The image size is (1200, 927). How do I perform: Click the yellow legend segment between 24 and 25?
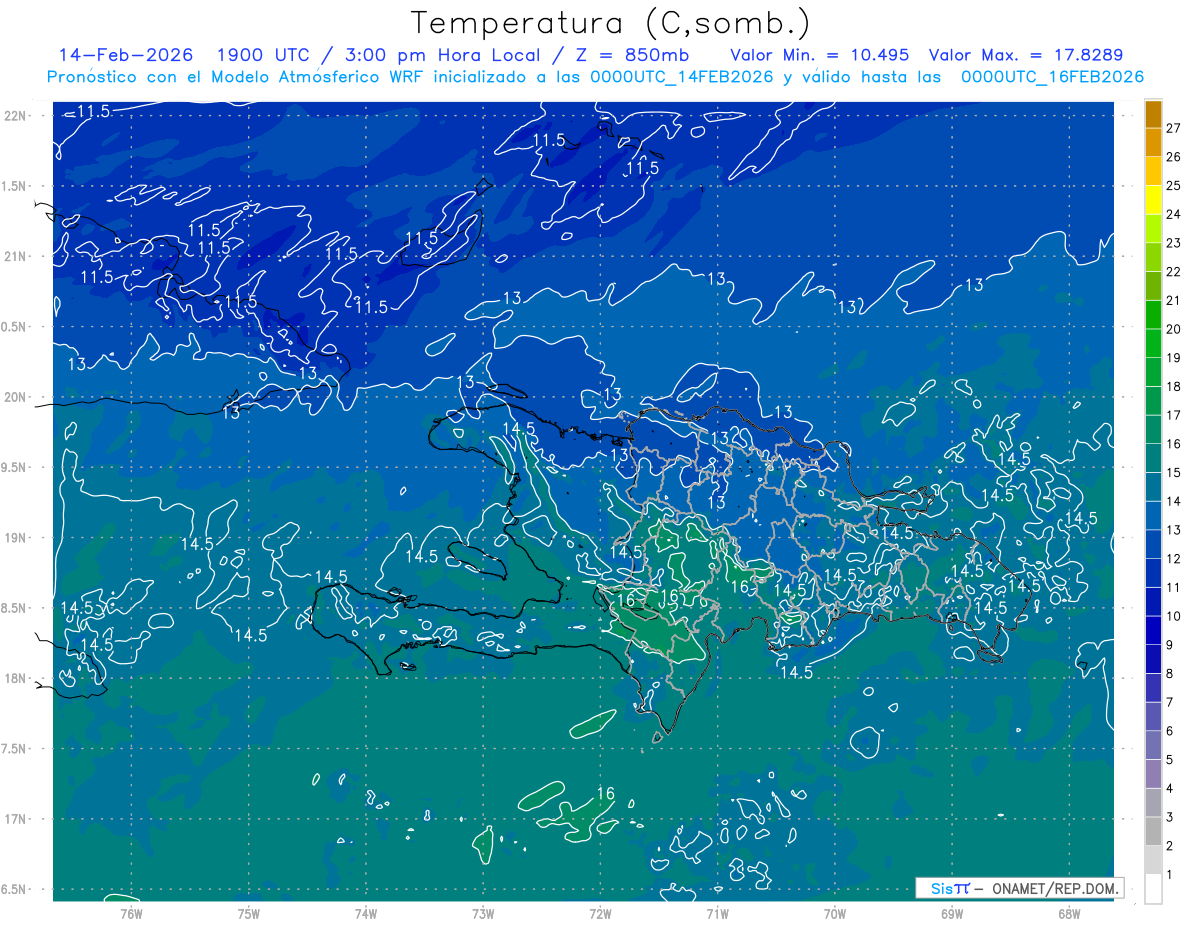(x=1153, y=200)
